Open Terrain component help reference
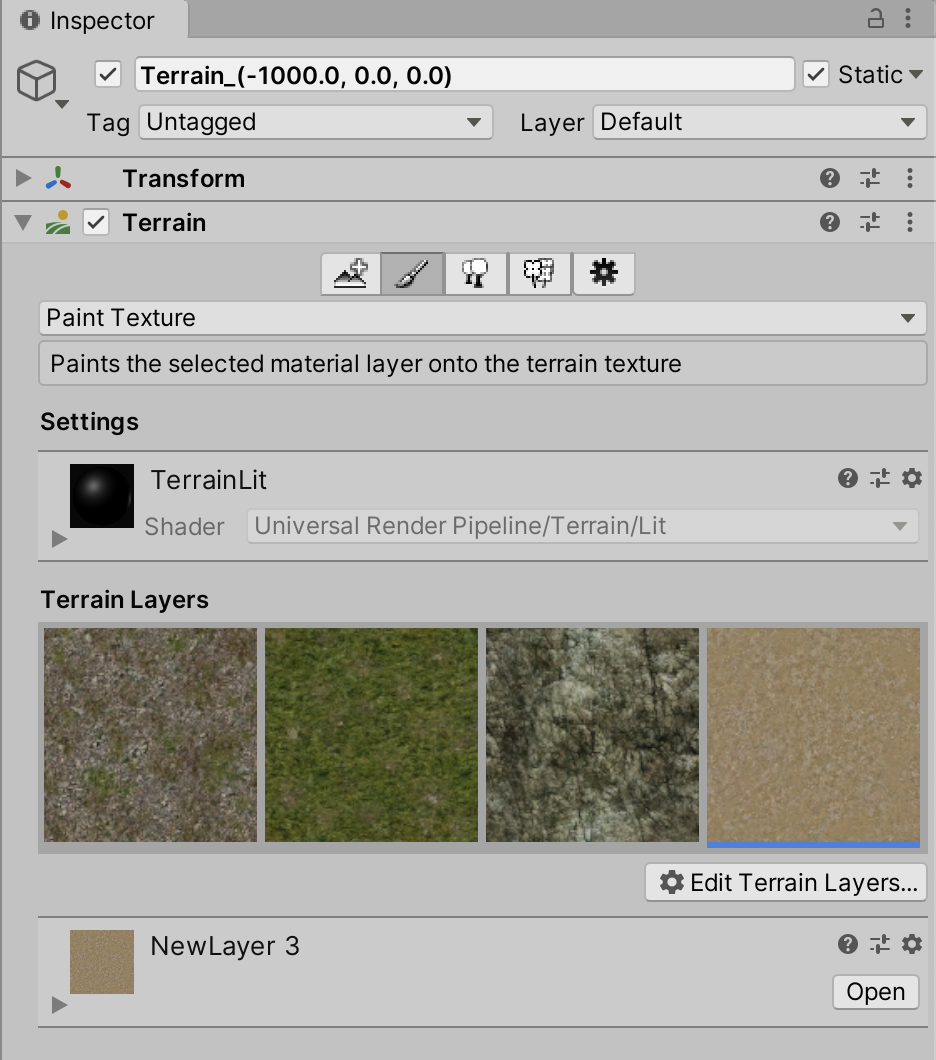 [829, 222]
